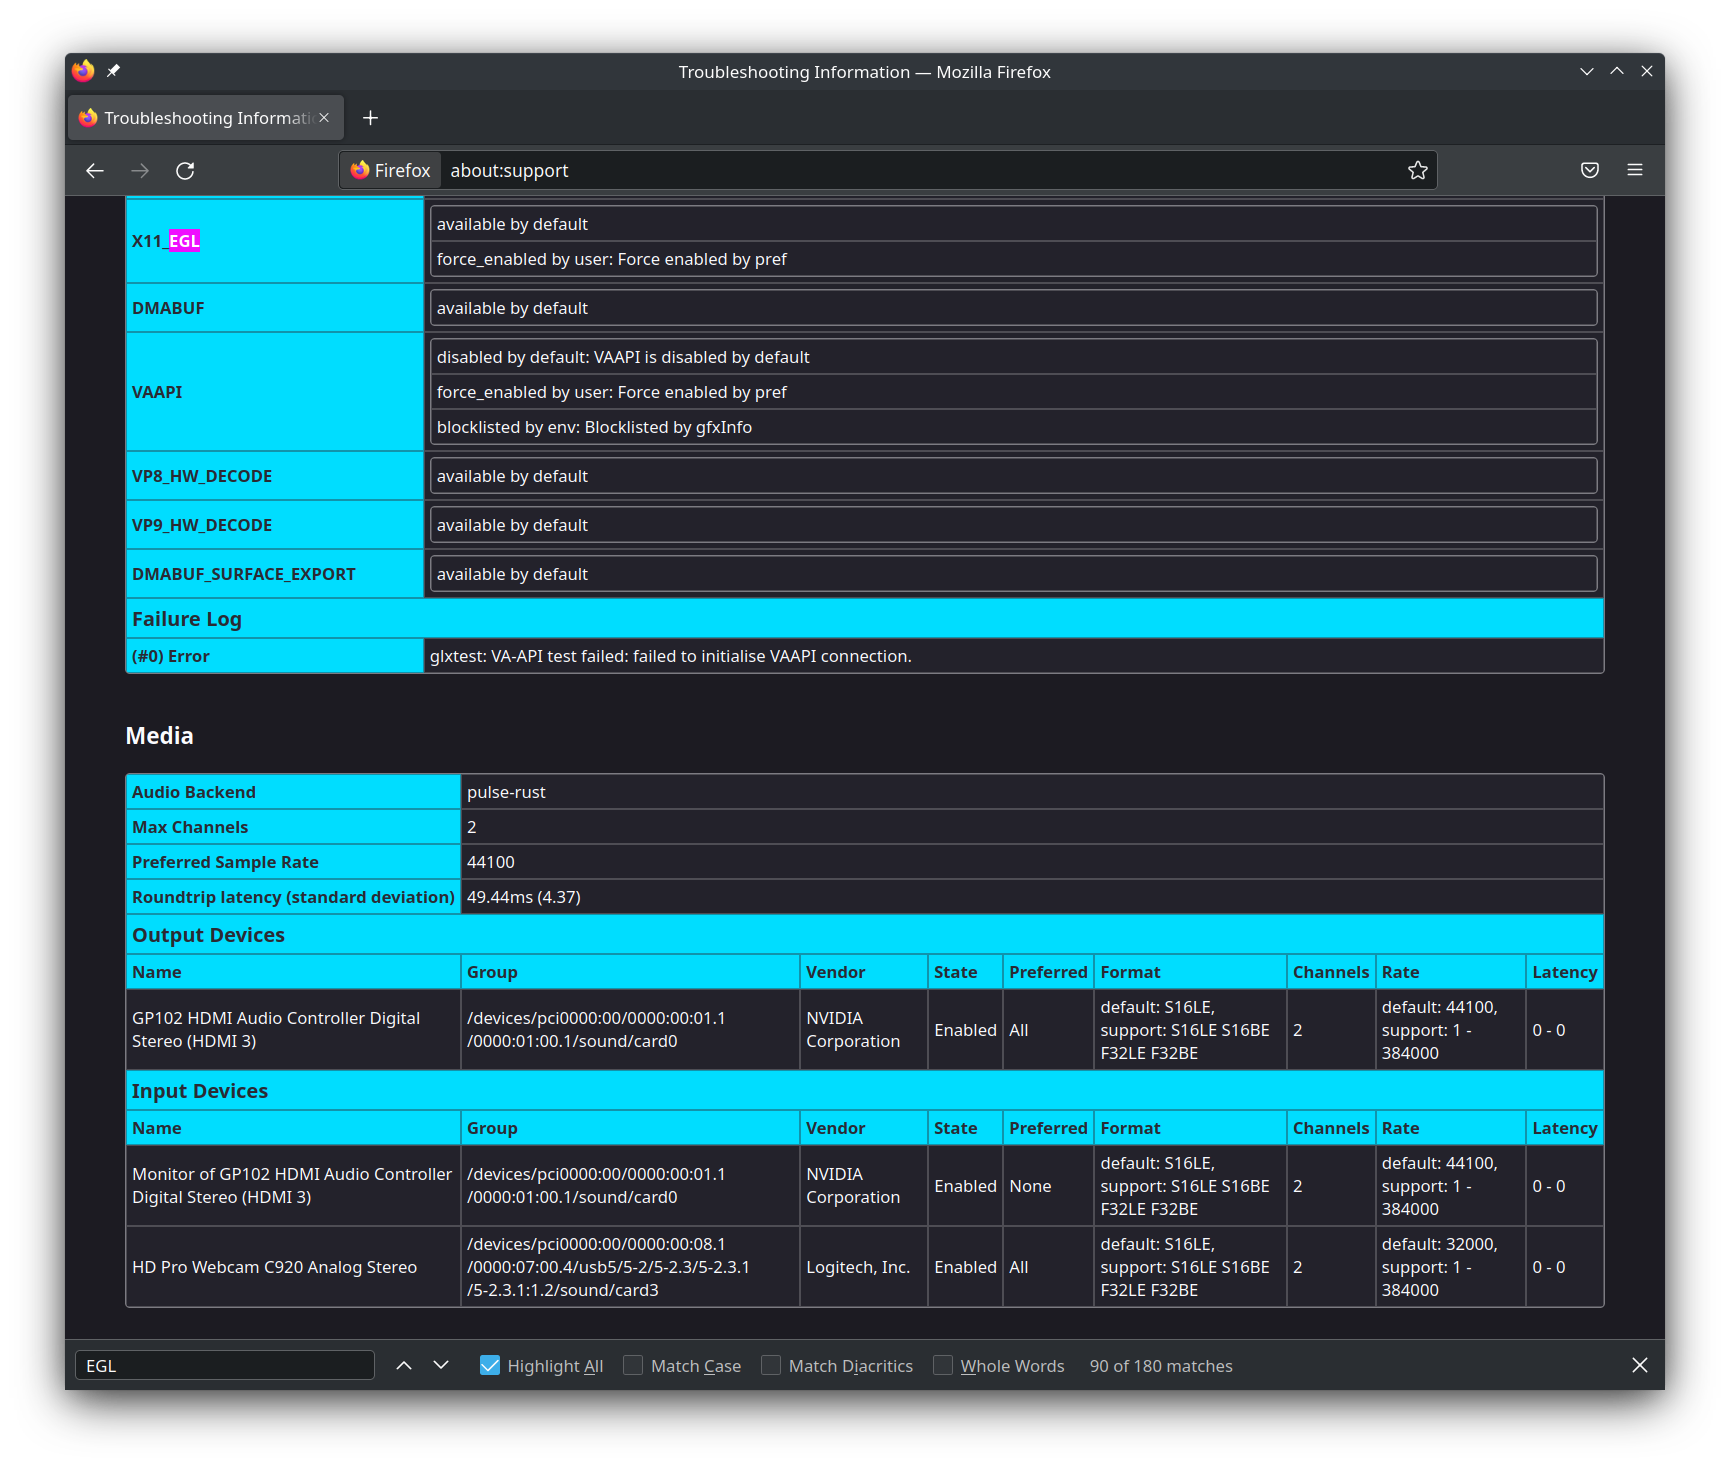This screenshot has width=1730, height=1467.
Task: Click the Media section heading
Action: [160, 736]
